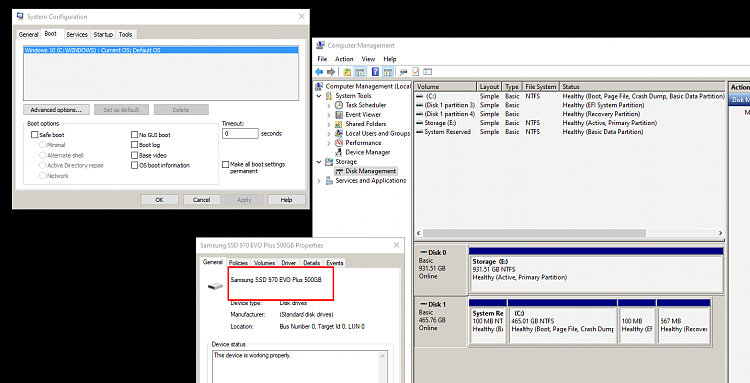Expand the Shared Folders tree node

pos(329,124)
